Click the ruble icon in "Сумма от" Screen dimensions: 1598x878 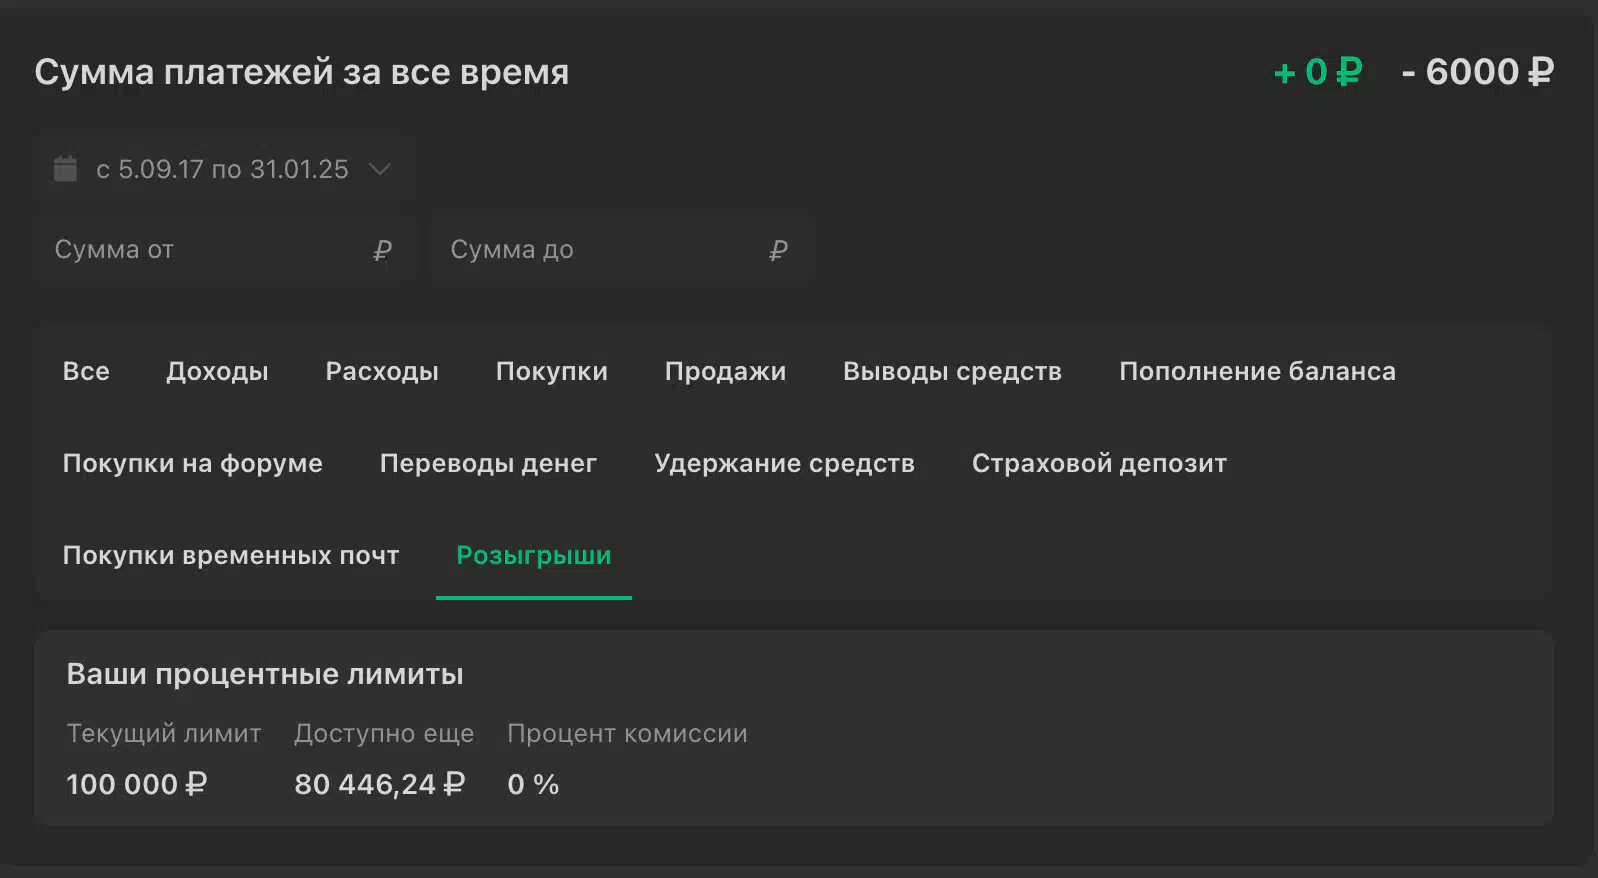382,250
